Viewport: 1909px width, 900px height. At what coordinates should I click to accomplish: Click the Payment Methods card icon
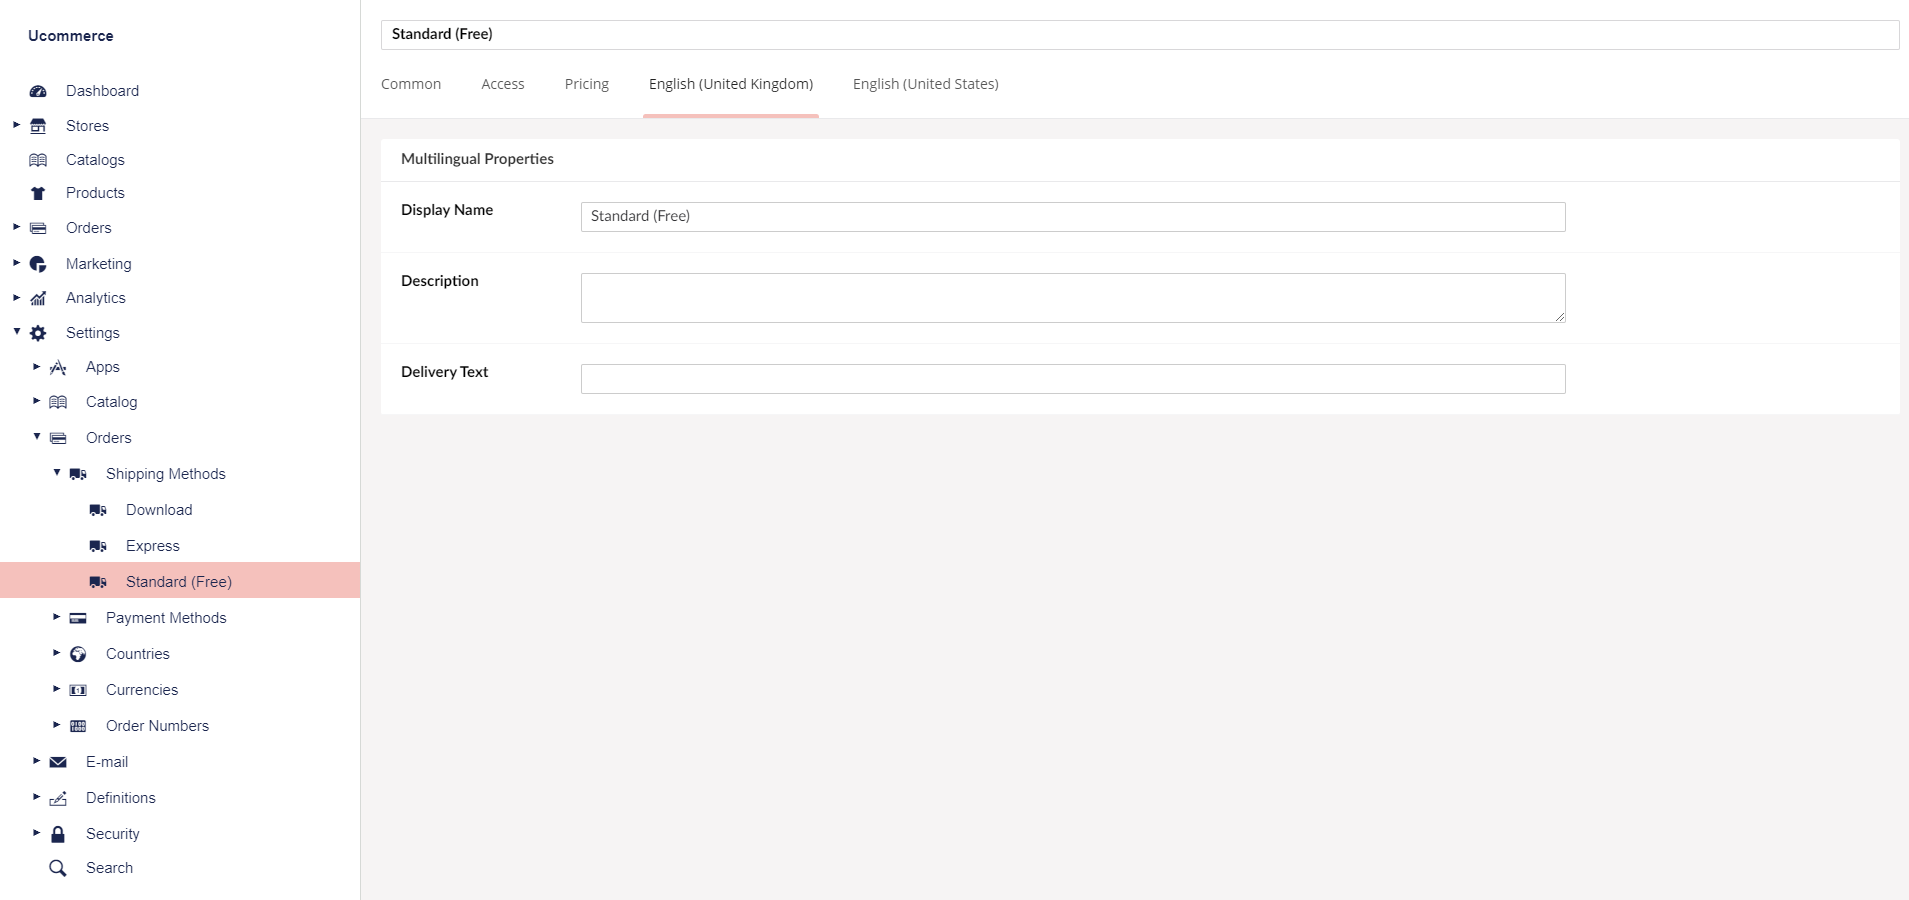78,618
